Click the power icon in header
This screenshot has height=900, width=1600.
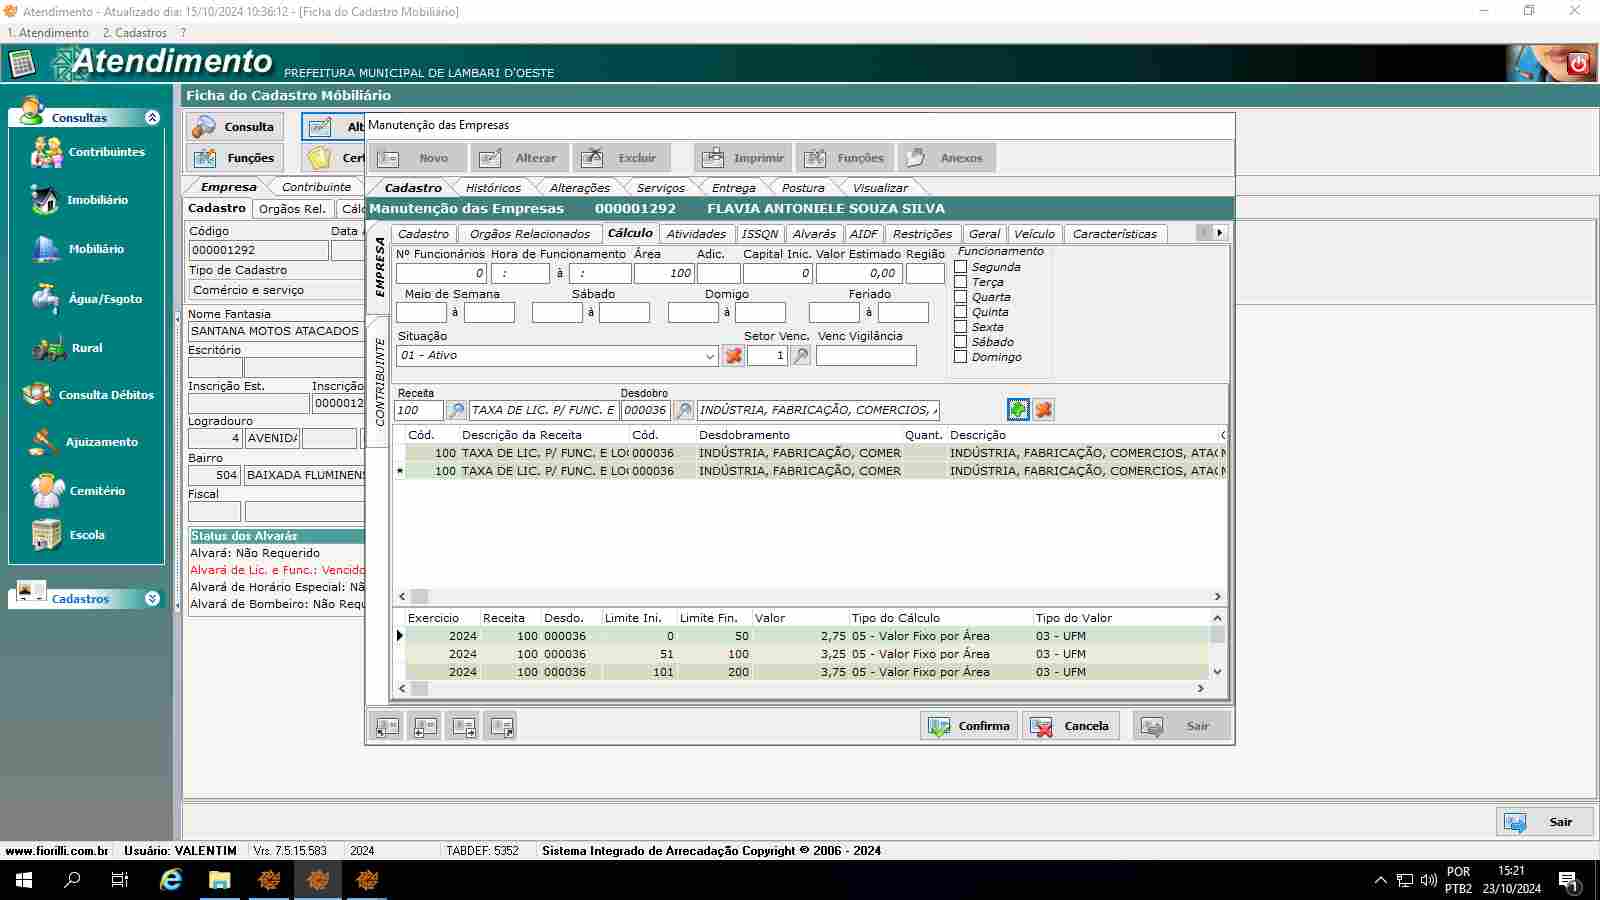(1578, 63)
